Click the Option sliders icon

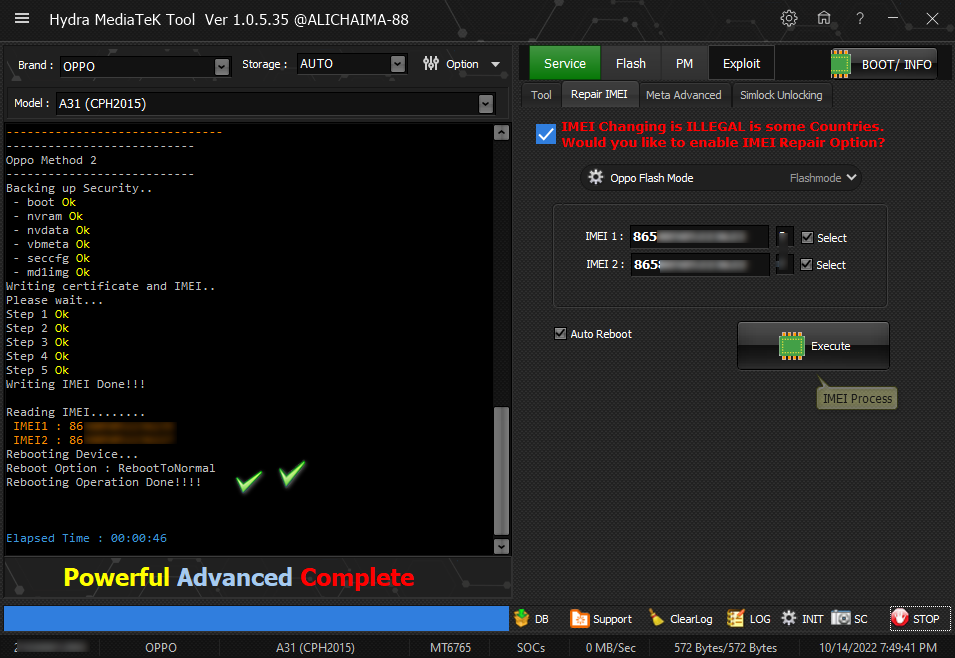coord(431,63)
